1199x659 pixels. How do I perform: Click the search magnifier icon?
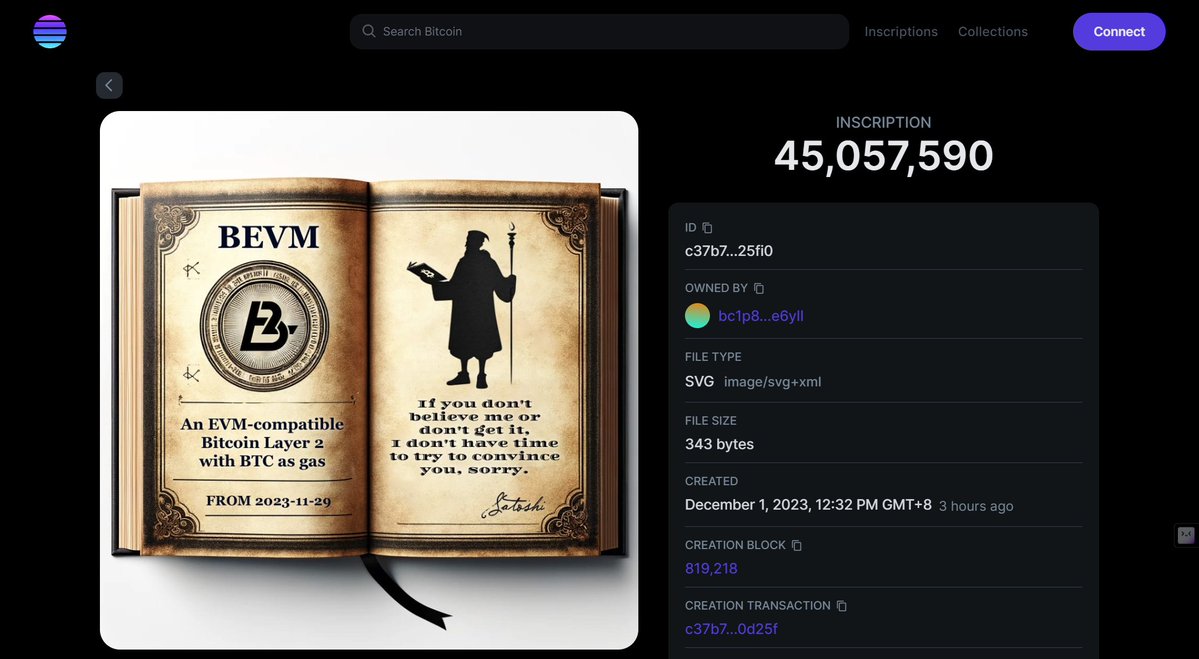(369, 31)
